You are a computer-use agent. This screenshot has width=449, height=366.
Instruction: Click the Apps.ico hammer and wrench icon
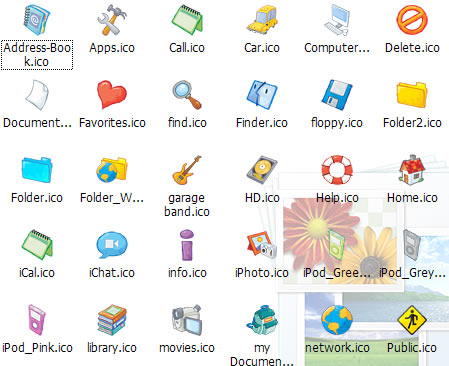coord(112,20)
